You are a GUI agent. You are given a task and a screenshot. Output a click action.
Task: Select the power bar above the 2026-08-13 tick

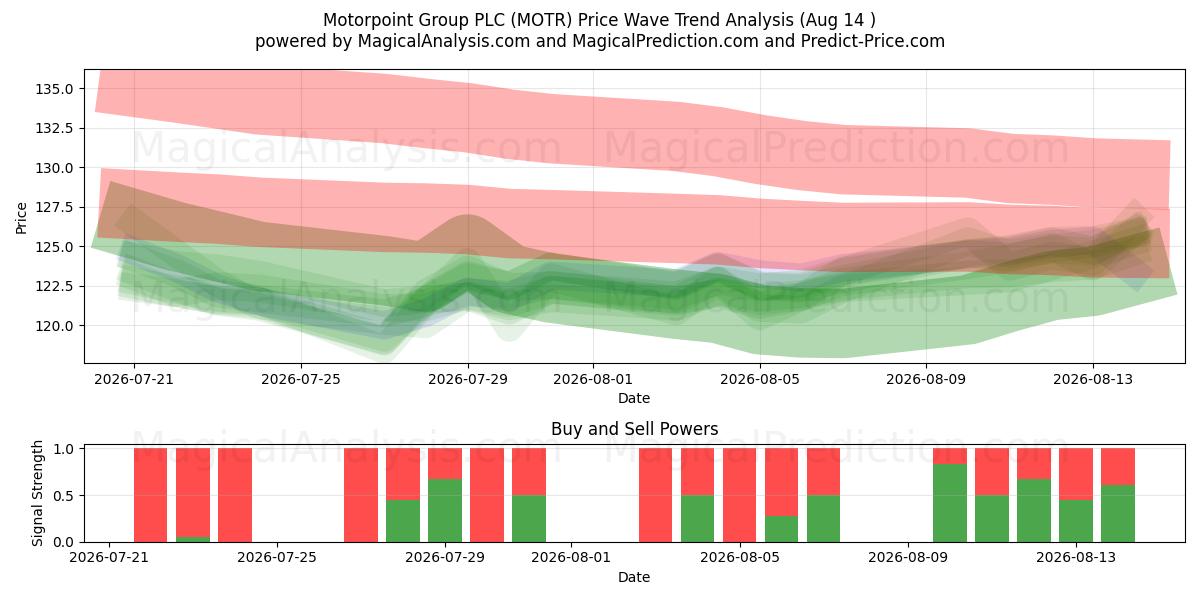point(1076,495)
